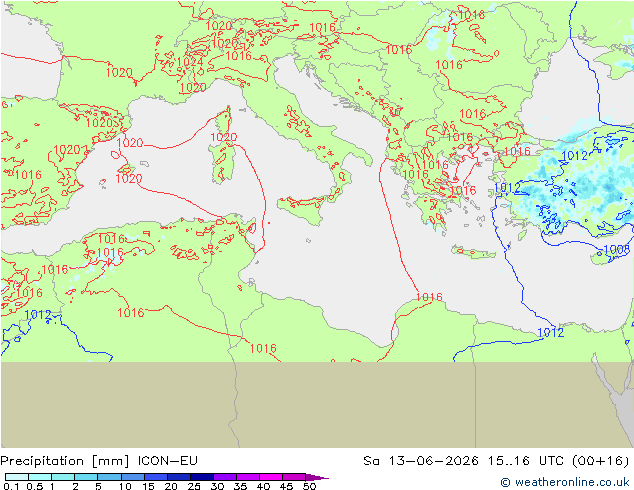The width and height of the screenshot is (634, 490).
Task: Click the '25' legend value label
Action: point(194,486)
